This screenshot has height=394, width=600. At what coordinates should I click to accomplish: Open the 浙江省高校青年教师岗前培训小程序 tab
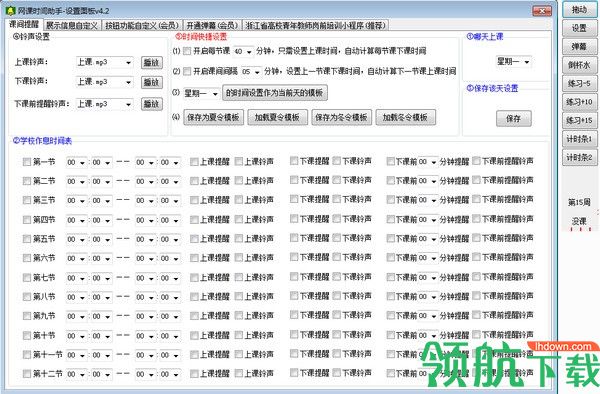[316, 26]
